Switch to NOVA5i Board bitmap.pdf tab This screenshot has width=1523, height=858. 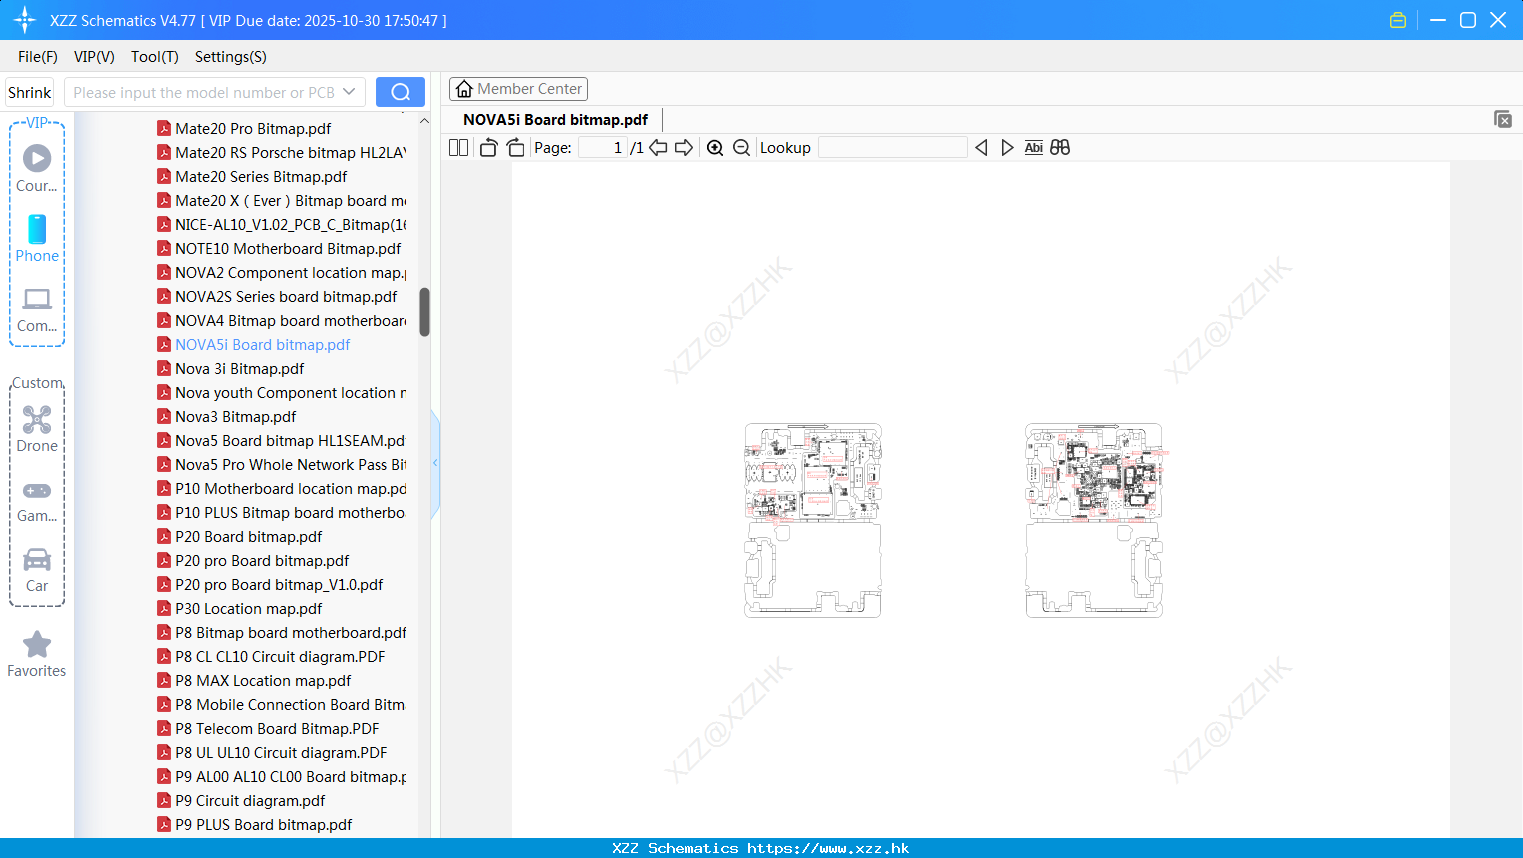pyautogui.click(x=555, y=119)
